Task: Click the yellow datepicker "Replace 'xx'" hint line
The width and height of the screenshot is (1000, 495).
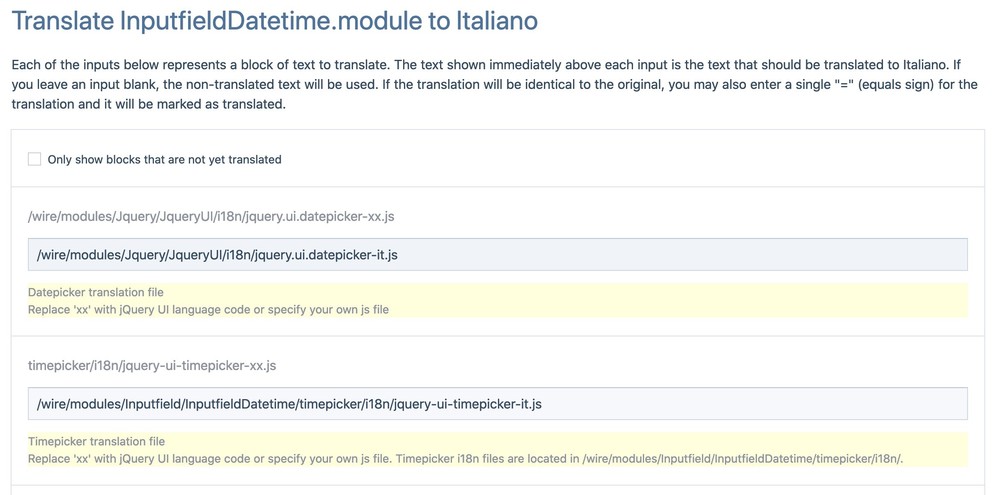Action: 208,310
